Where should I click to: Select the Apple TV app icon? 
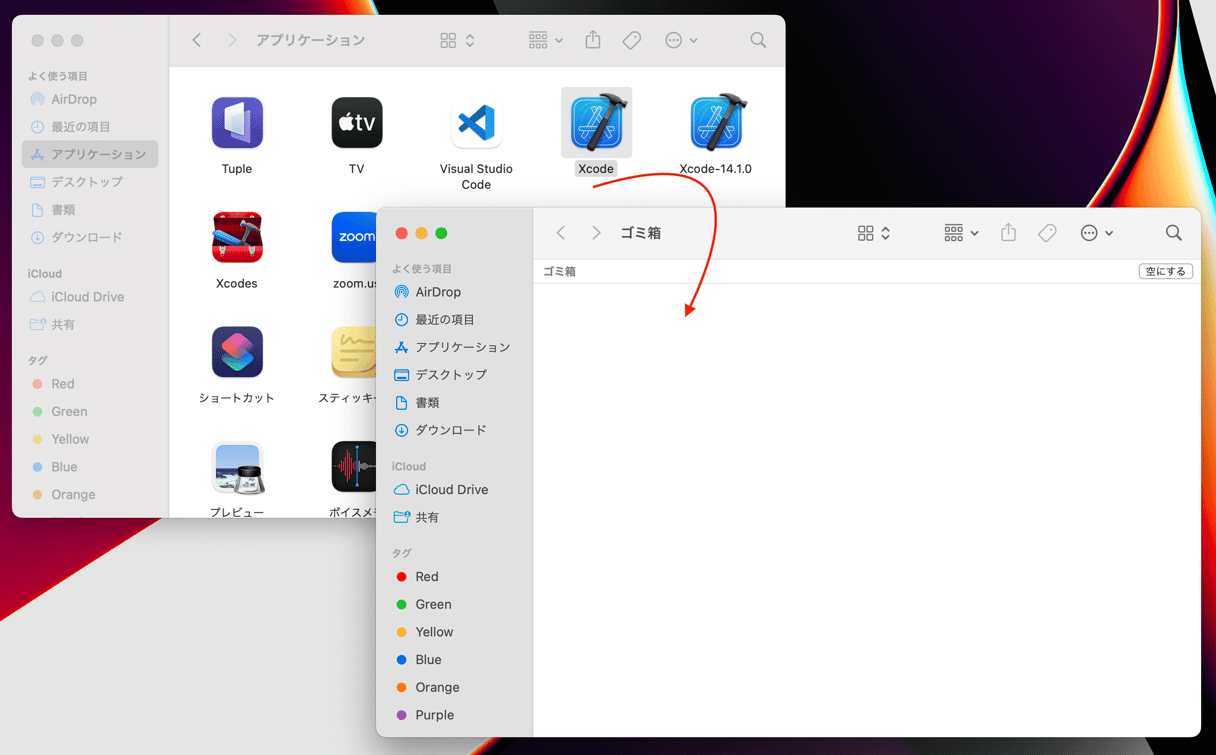point(357,123)
